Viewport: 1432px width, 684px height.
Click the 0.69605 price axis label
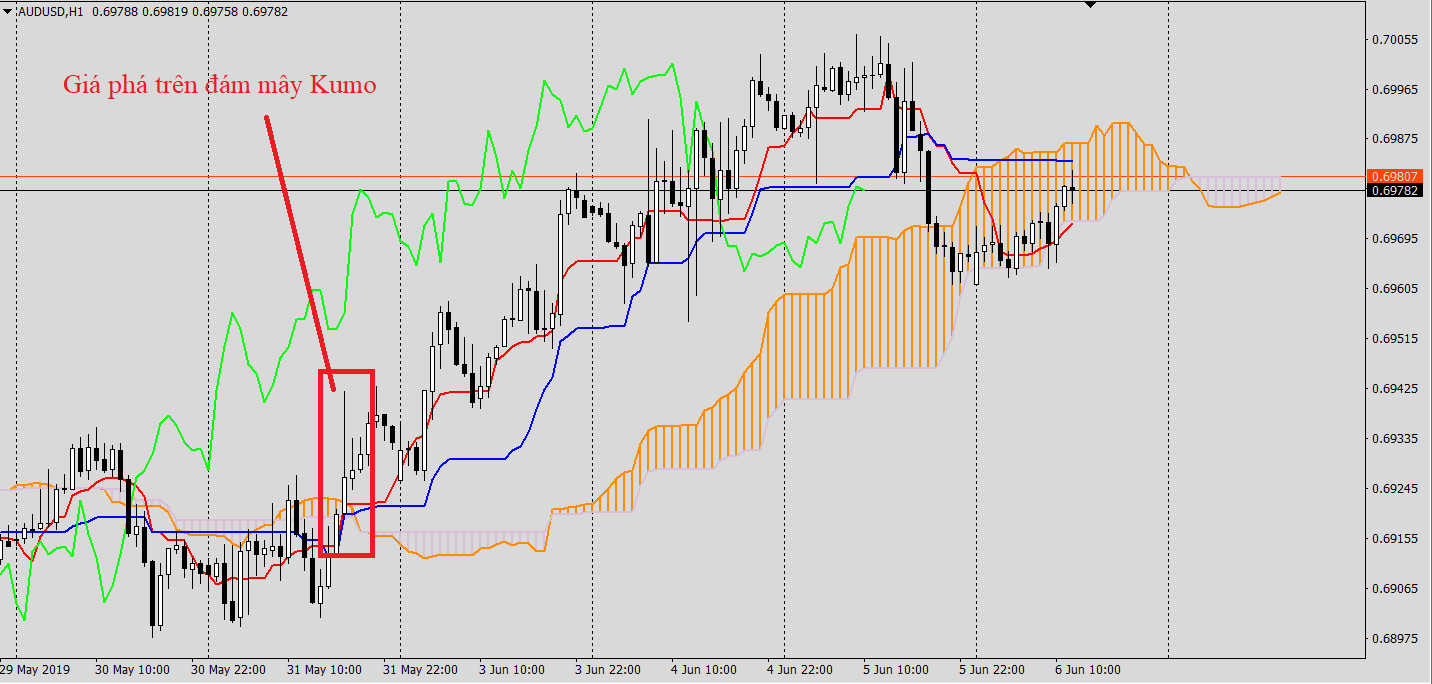click(1396, 289)
